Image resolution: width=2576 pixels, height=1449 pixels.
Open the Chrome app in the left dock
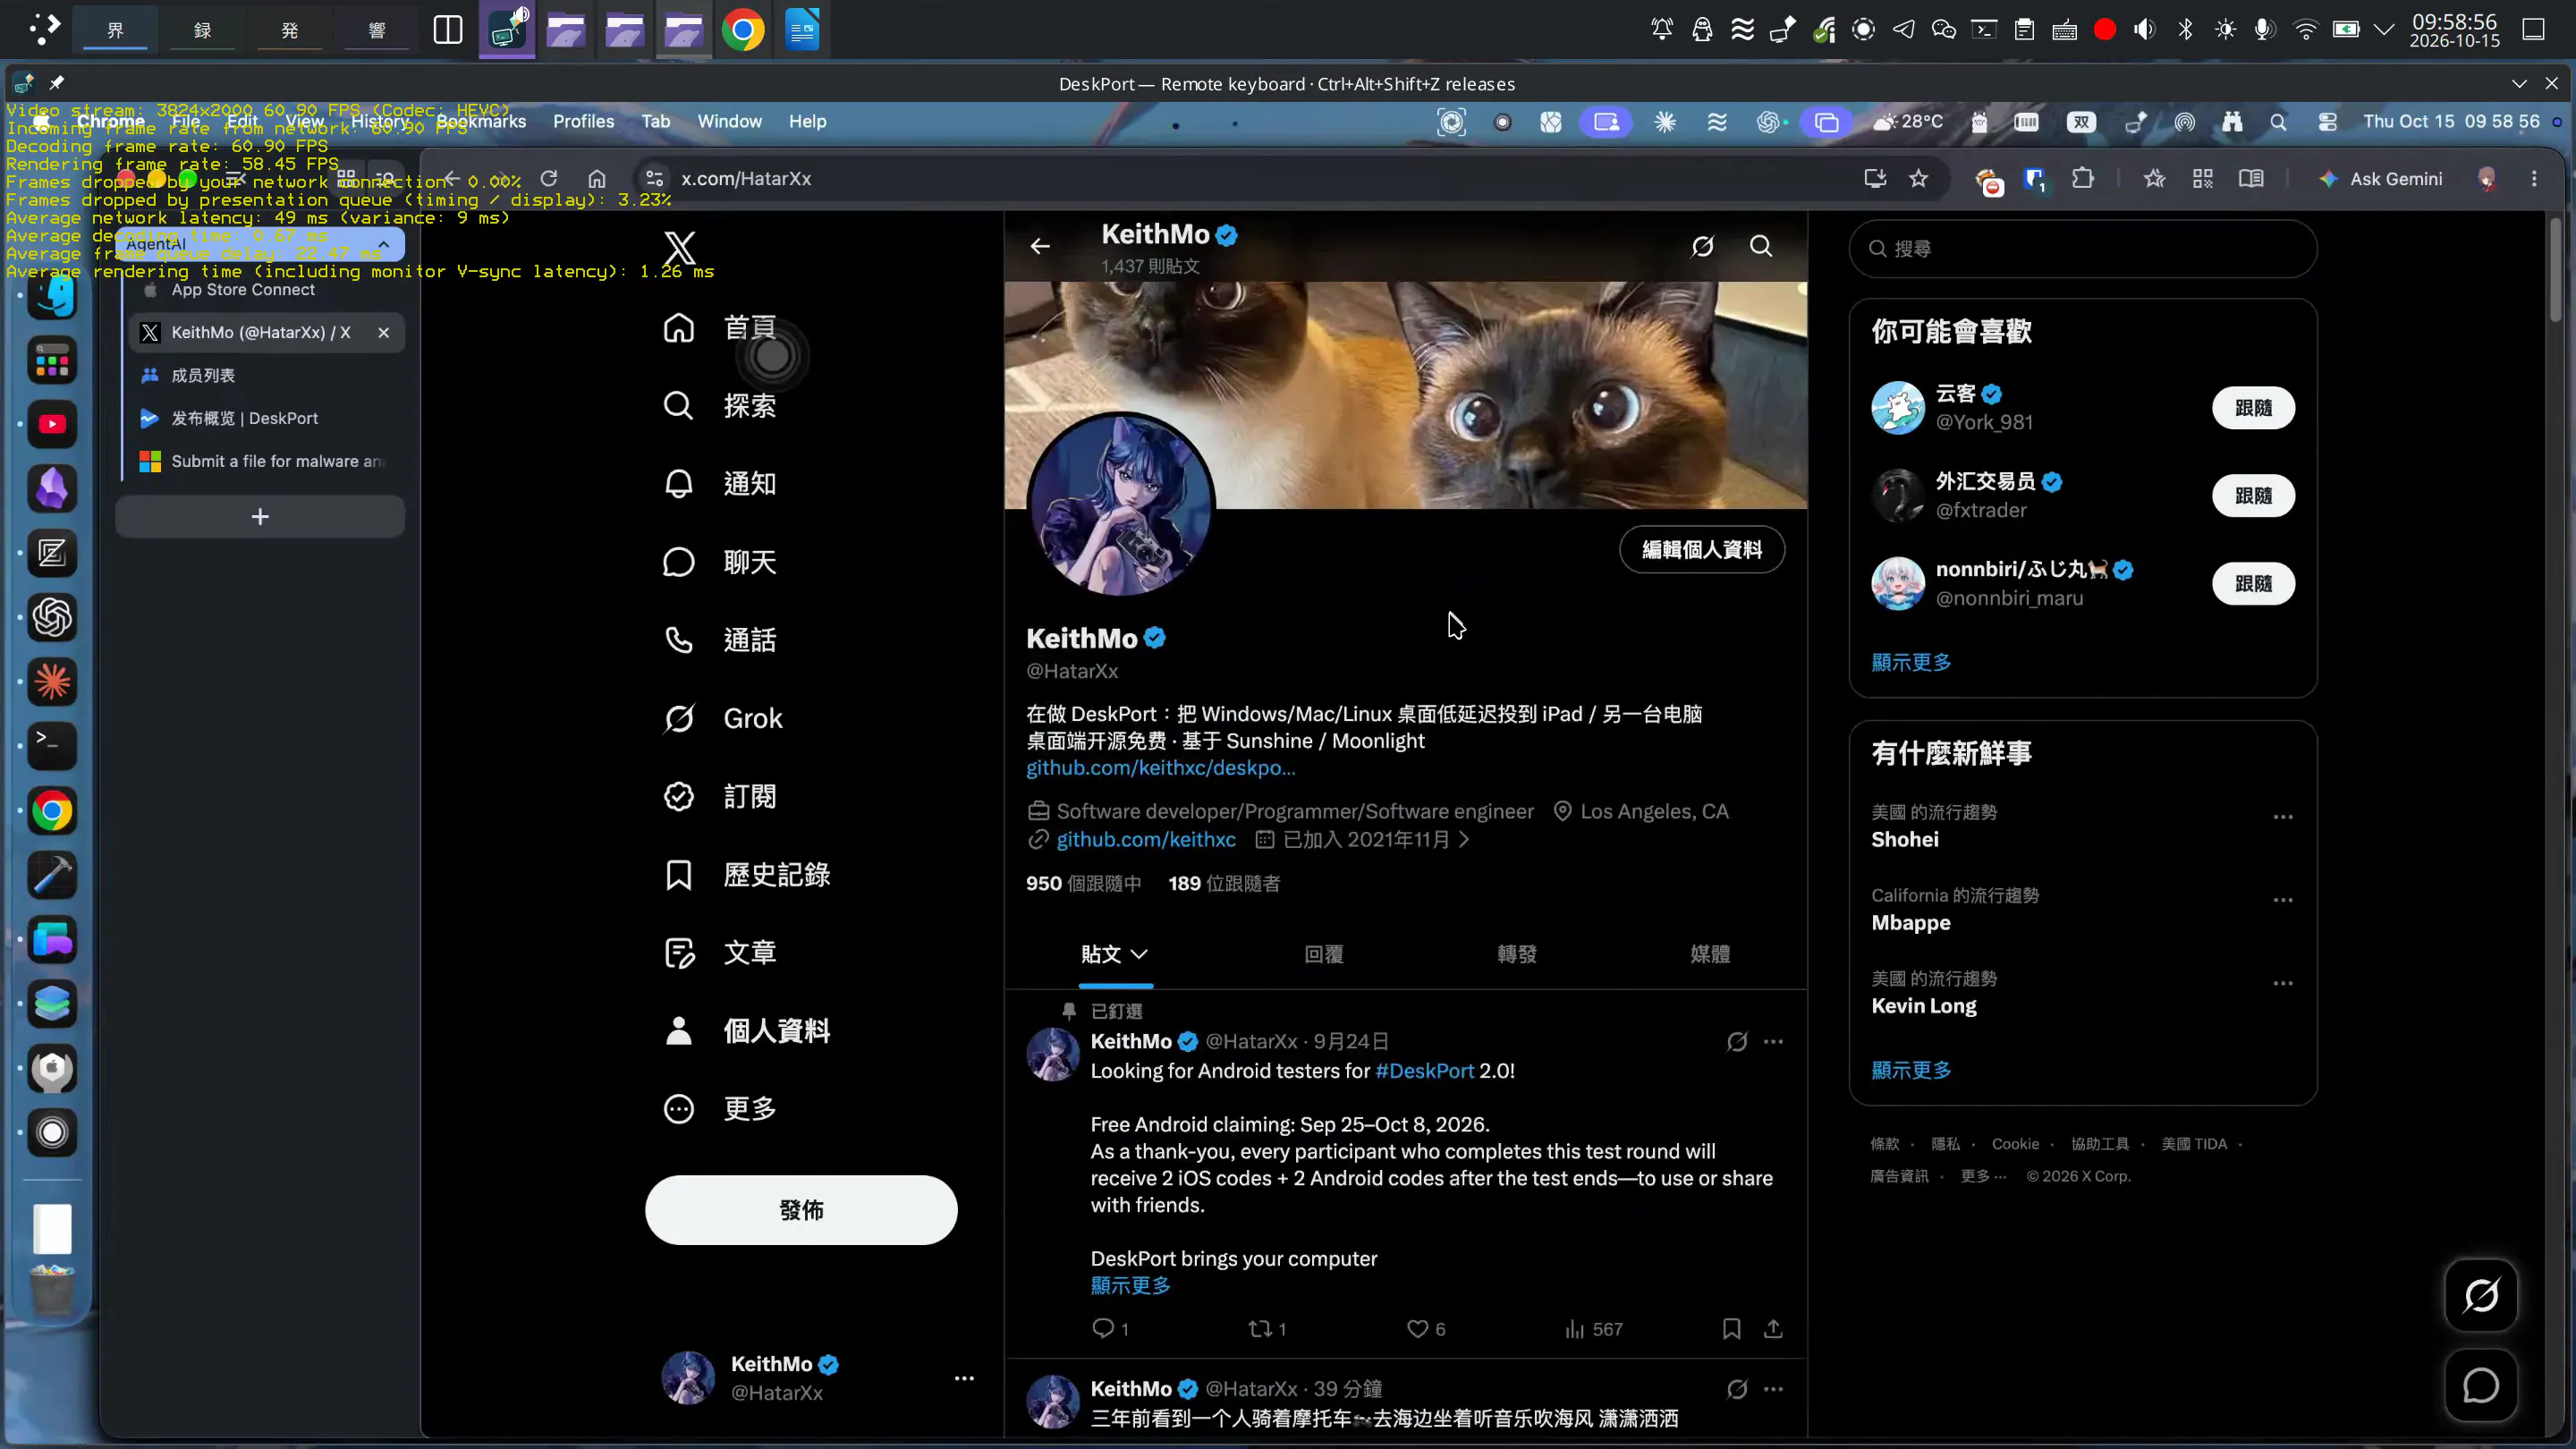click(x=52, y=811)
